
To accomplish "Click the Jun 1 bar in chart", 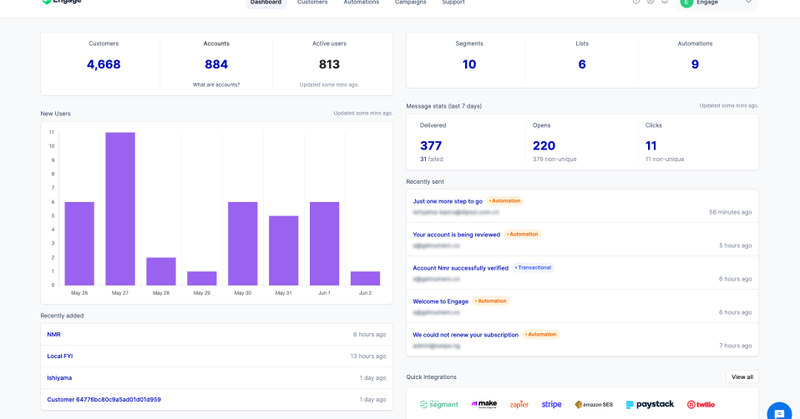I will click(x=324, y=243).
